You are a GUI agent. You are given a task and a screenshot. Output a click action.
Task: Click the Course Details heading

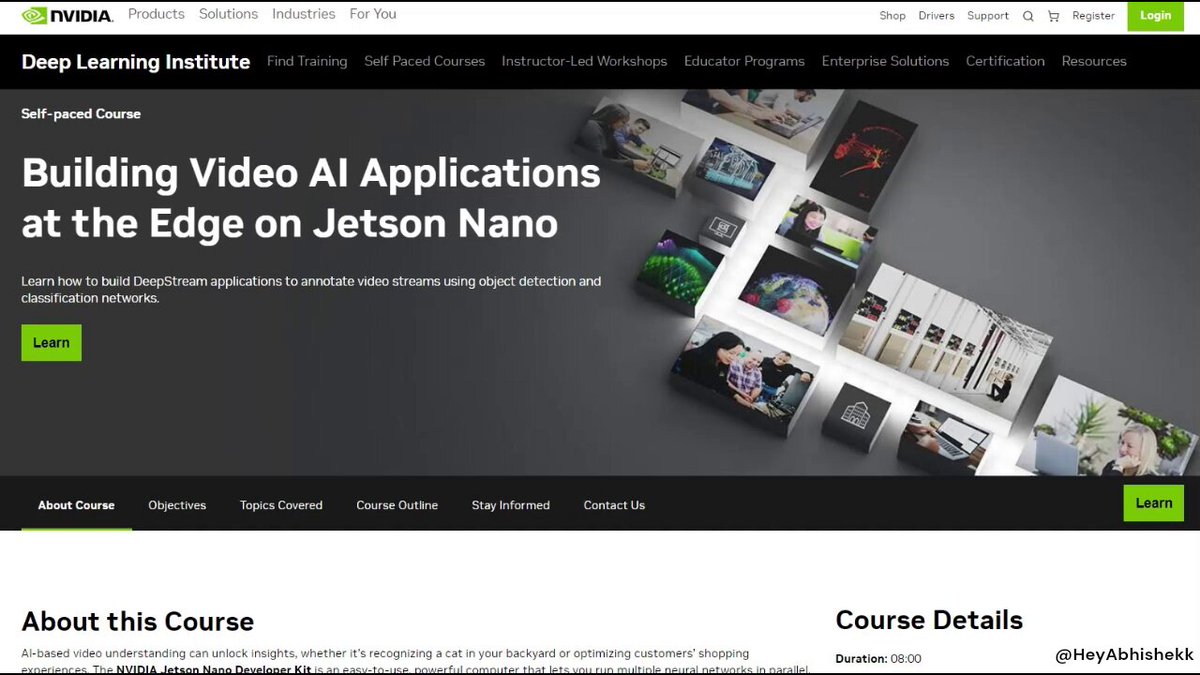click(x=929, y=620)
